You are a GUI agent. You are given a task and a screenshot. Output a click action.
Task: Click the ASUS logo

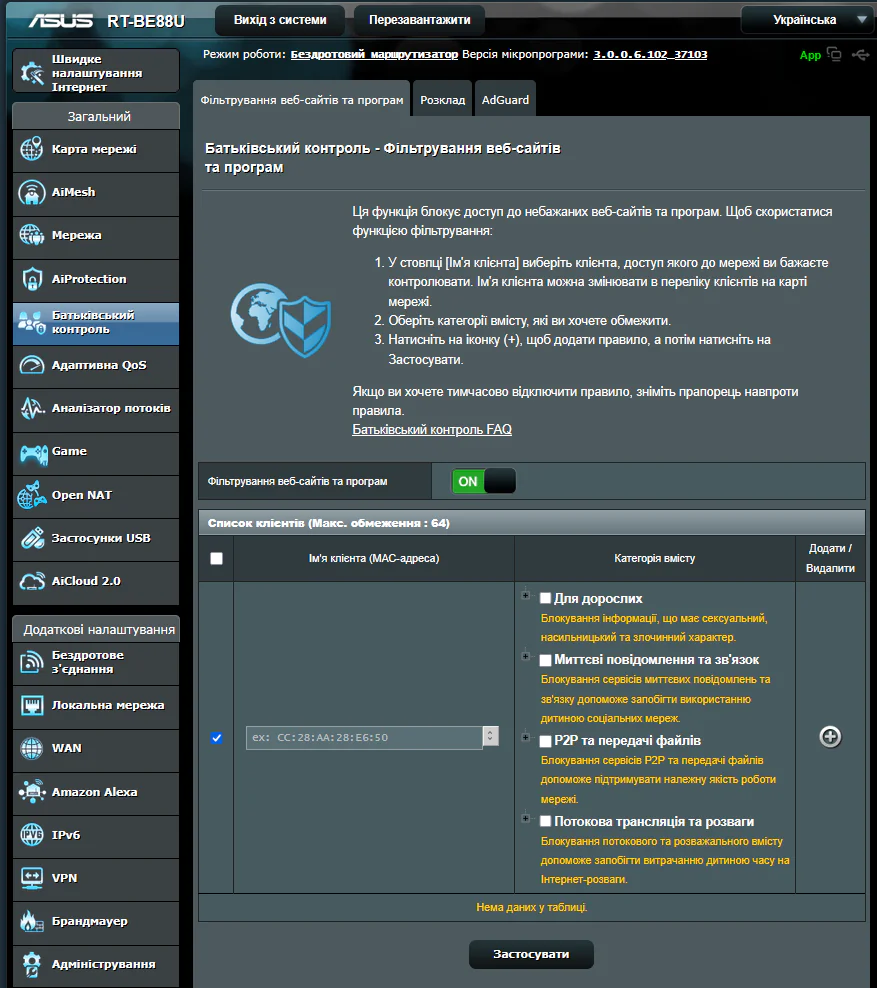[x=60, y=20]
